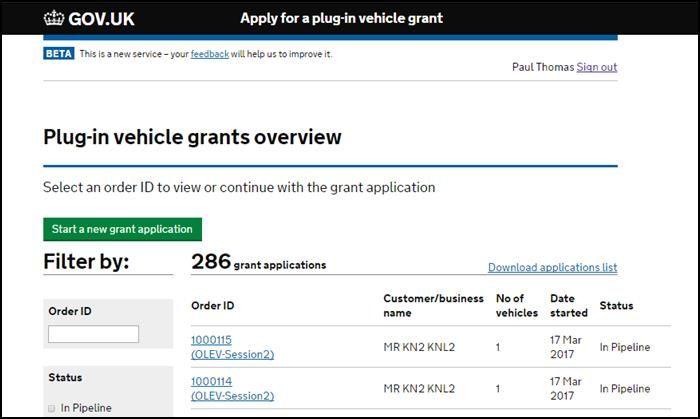700x419 pixels.
Task: Click the Order ID column header
Action: [212, 305]
